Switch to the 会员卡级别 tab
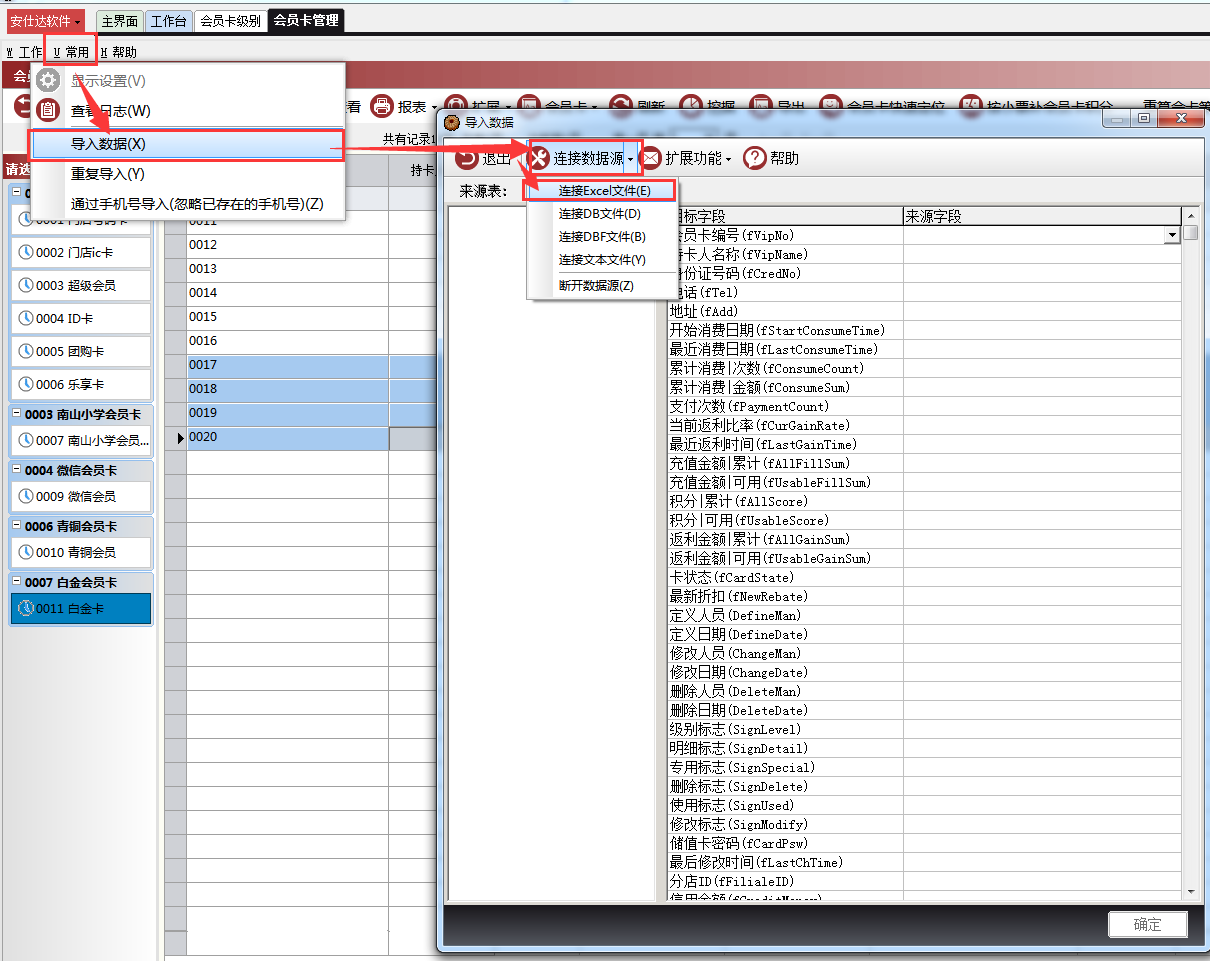The image size is (1210, 961). point(230,20)
